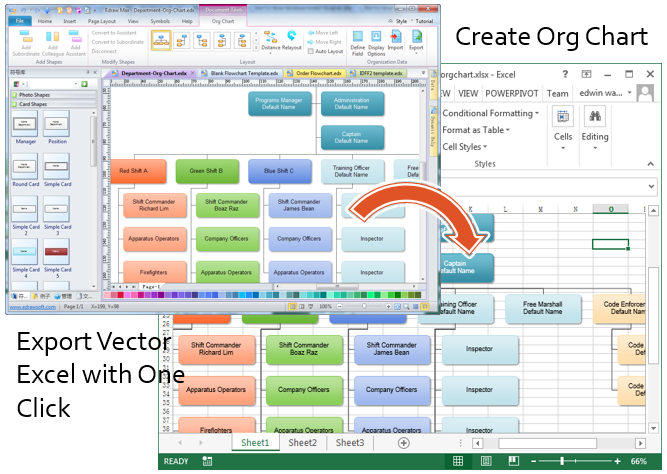Switch to the Sheet2 tab

point(302,443)
